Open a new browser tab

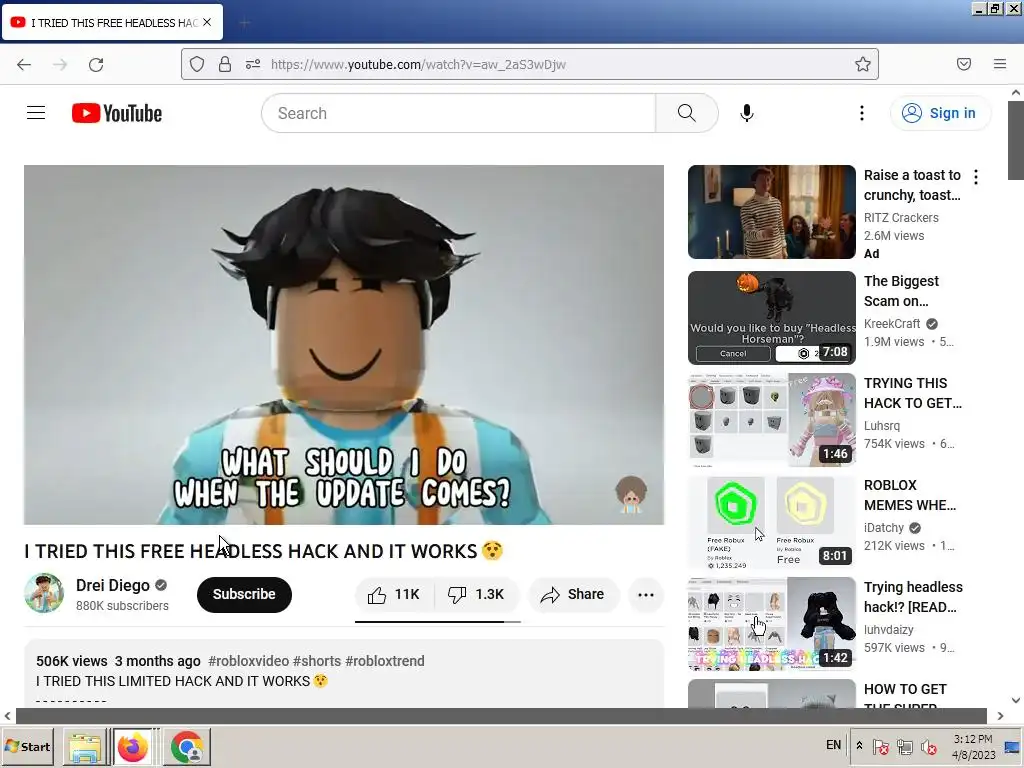point(244,23)
